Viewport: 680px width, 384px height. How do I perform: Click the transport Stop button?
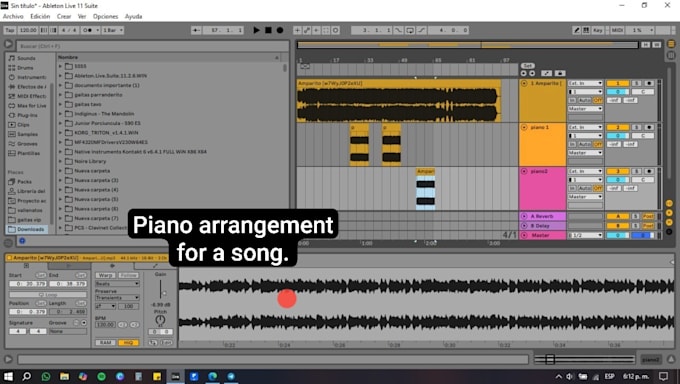point(268,30)
